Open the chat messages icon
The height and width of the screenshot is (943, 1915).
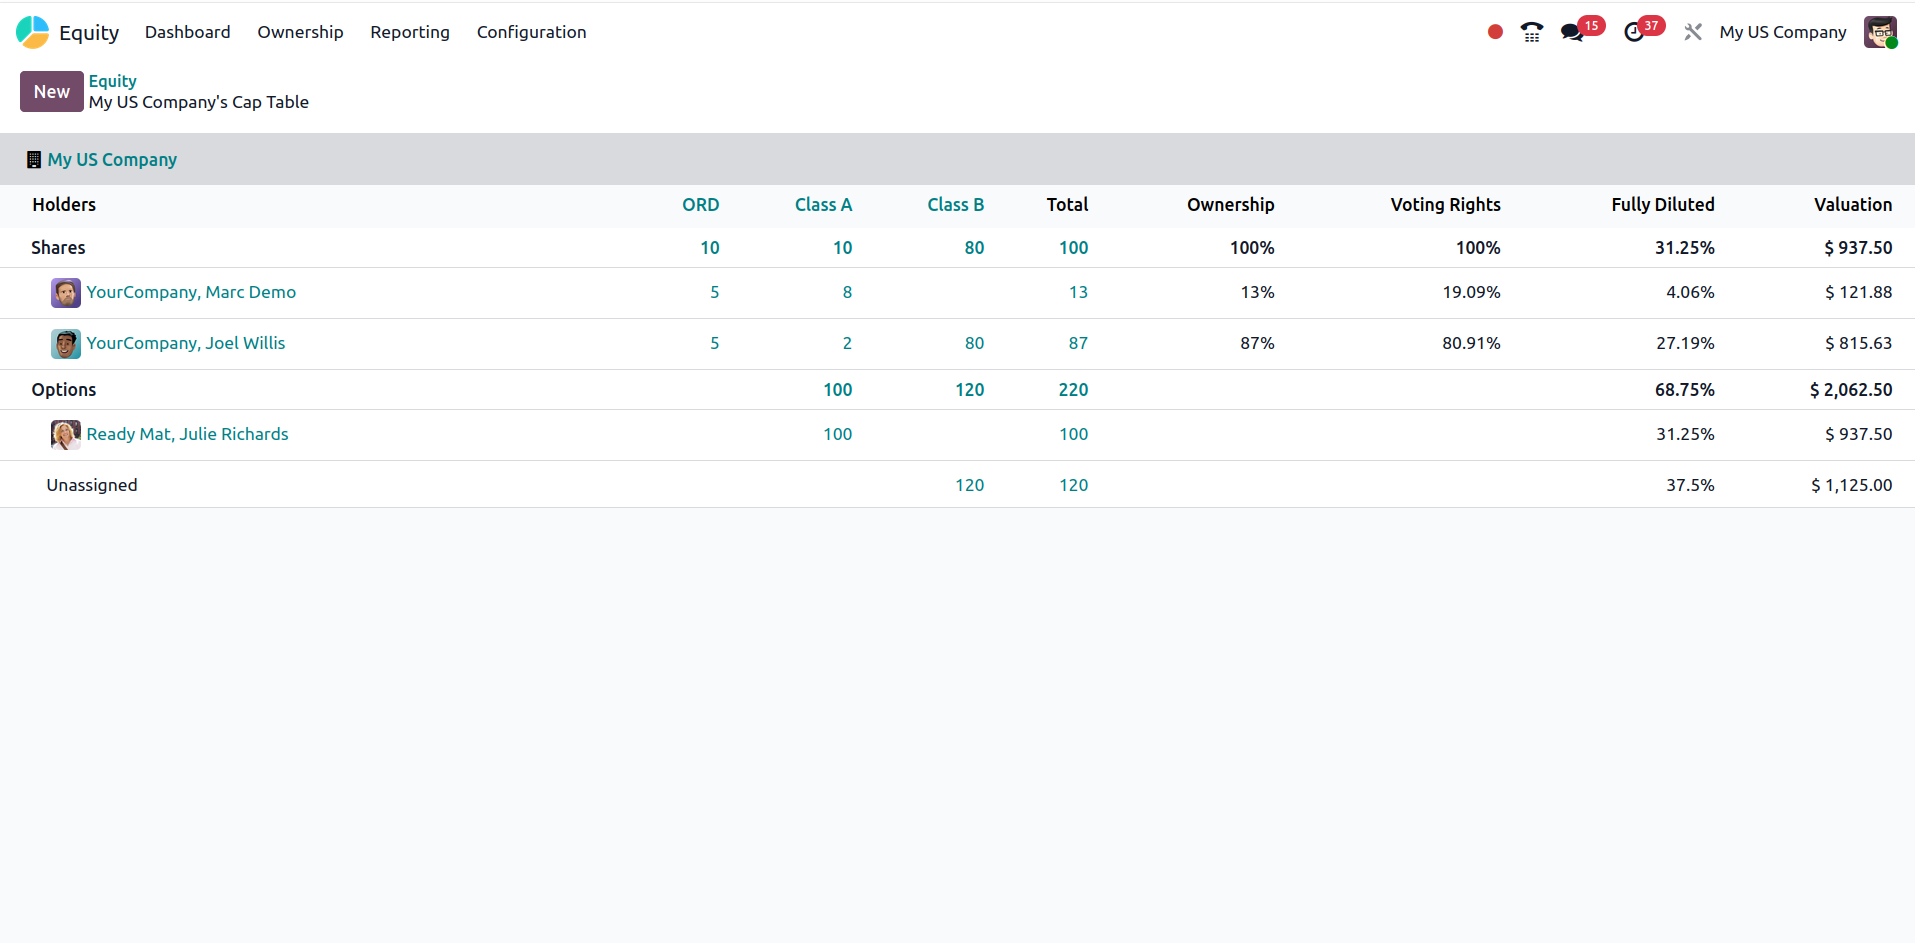click(x=1572, y=32)
